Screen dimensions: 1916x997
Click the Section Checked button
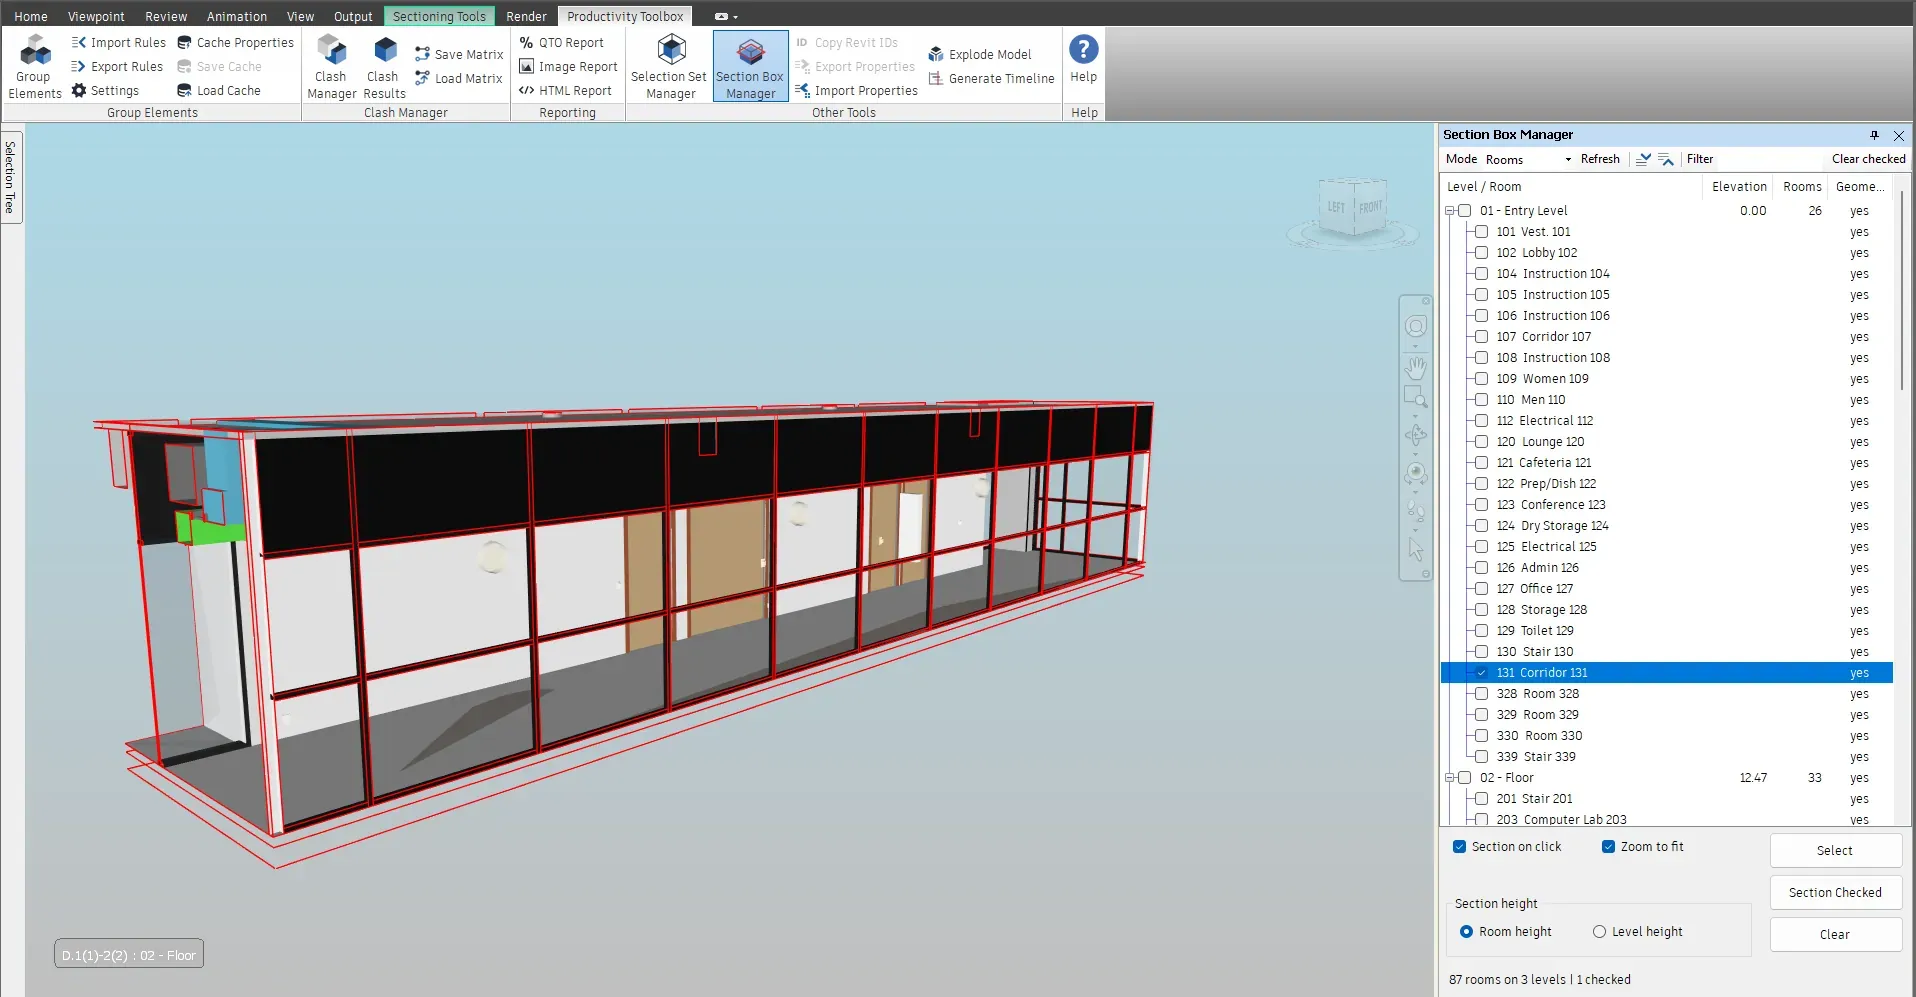(x=1835, y=892)
